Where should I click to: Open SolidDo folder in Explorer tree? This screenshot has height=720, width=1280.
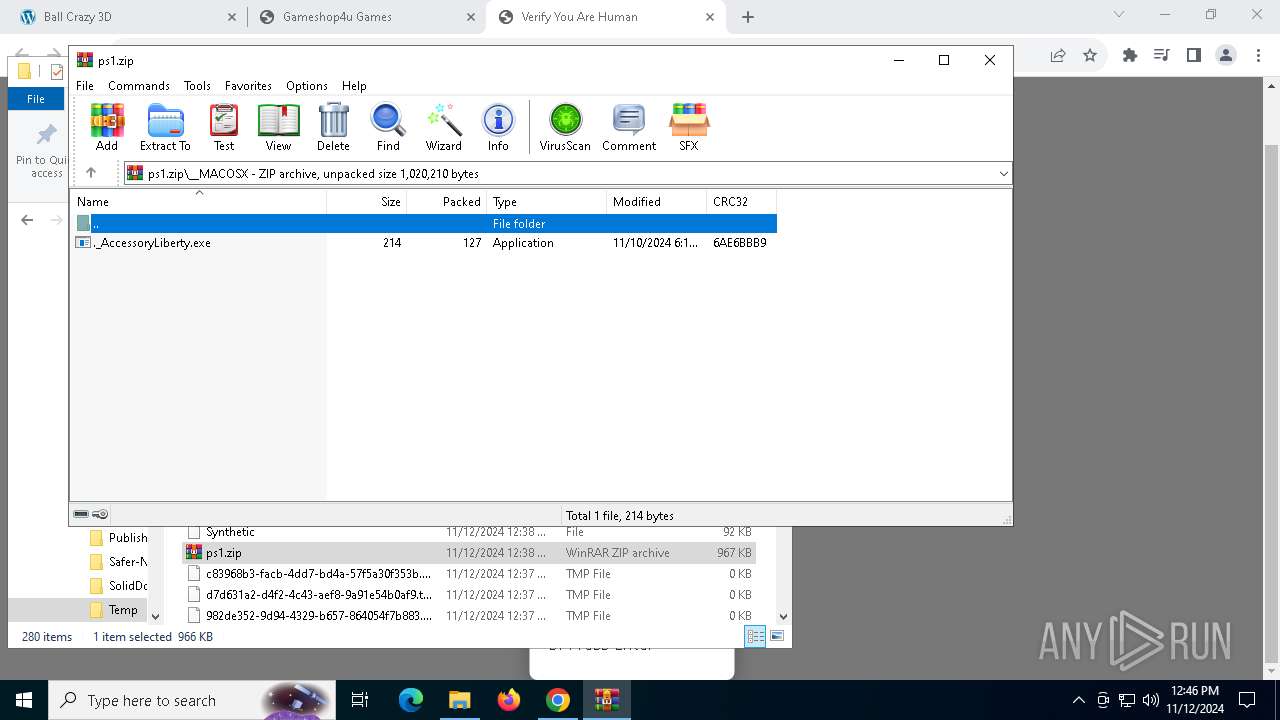click(x=117, y=586)
